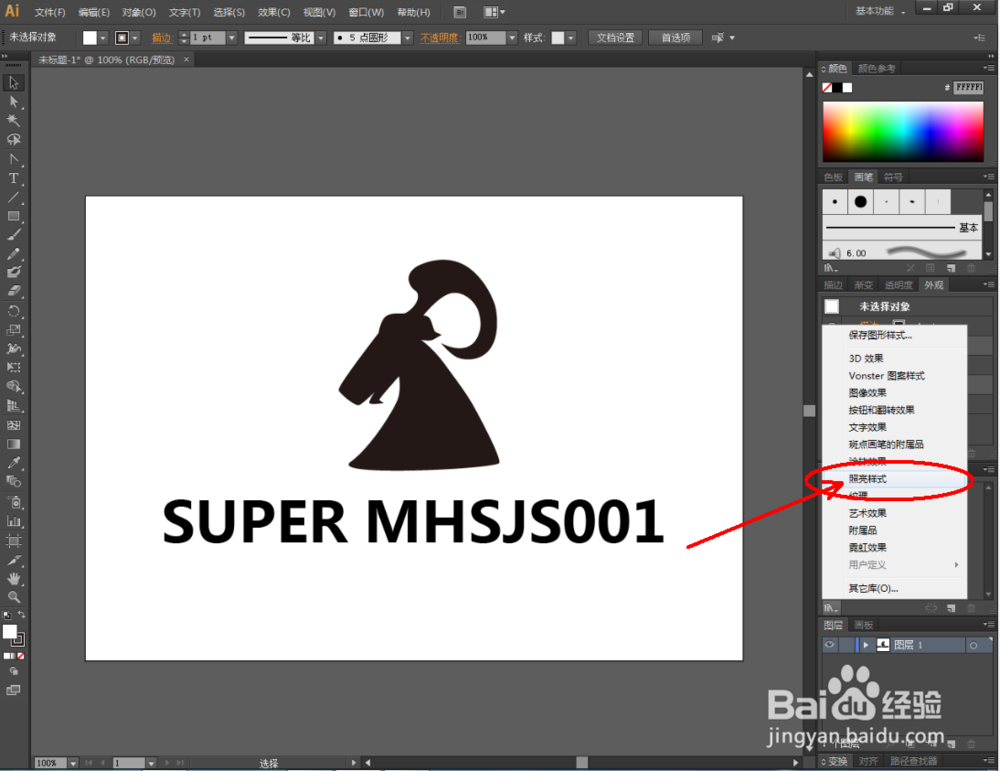Viewport: 1000px width, 771px height.
Task: Select the Eraser tool
Action: click(13, 291)
